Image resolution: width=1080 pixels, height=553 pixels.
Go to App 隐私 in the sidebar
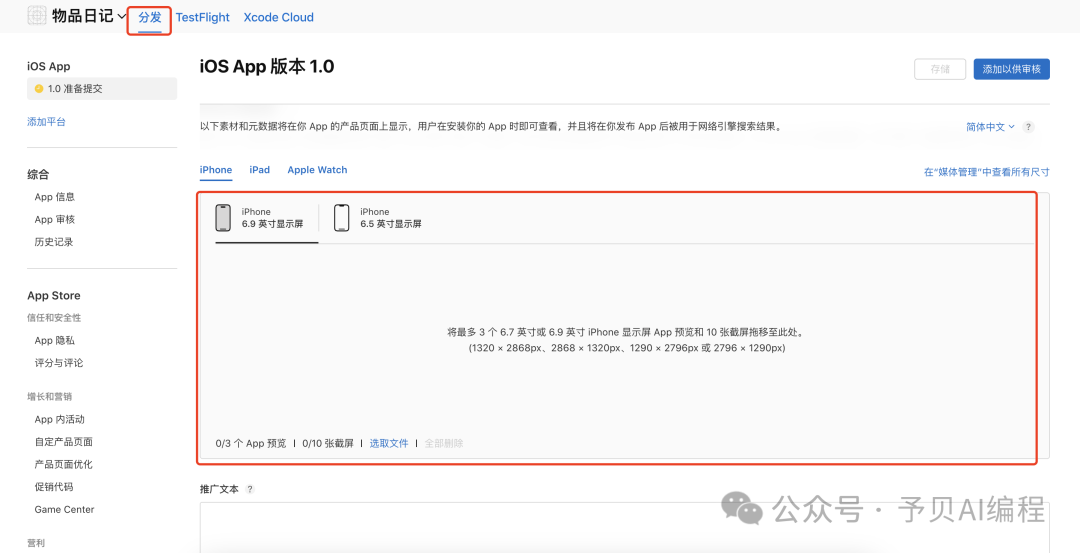point(55,341)
